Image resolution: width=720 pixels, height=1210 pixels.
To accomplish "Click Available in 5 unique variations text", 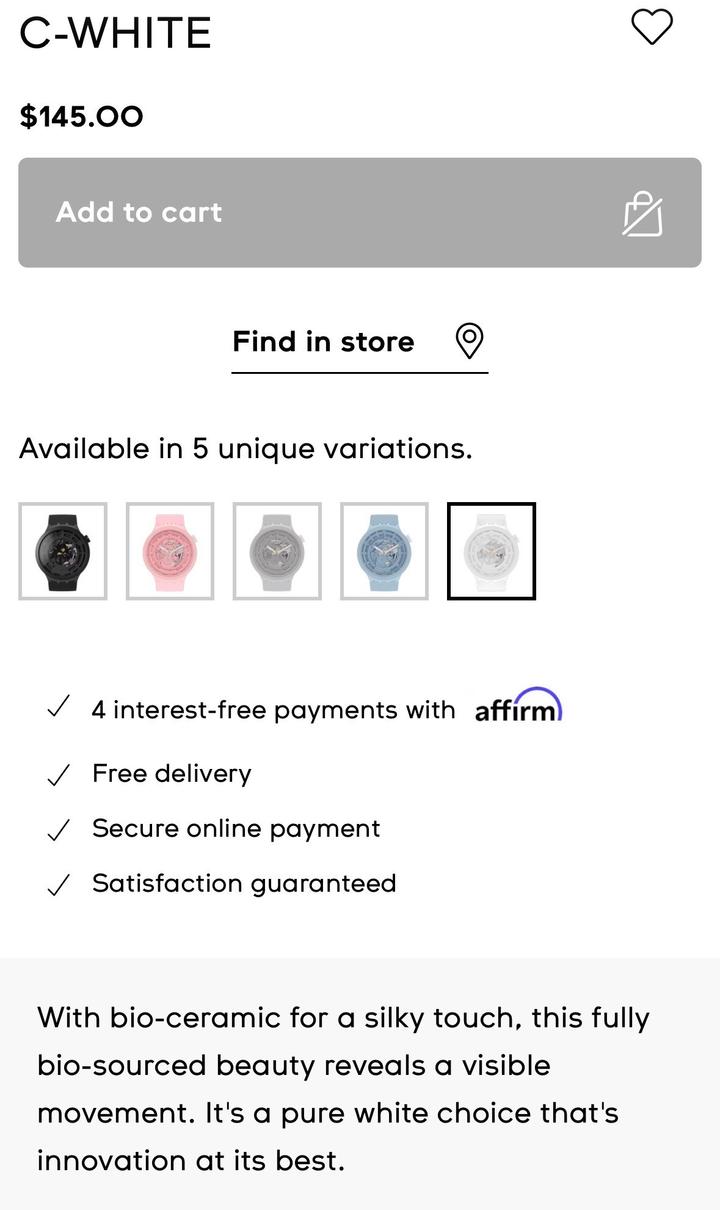I will (245, 449).
